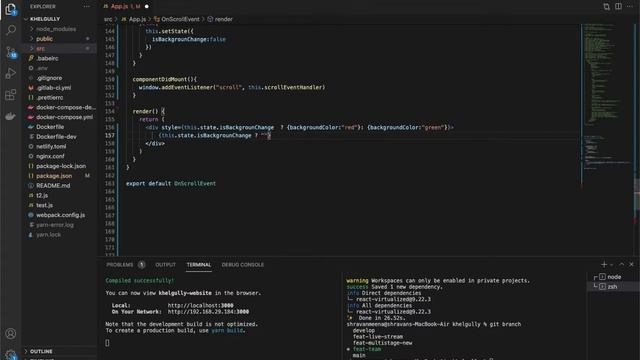Open the launch profile dropdown beside new terminal

coord(611,265)
